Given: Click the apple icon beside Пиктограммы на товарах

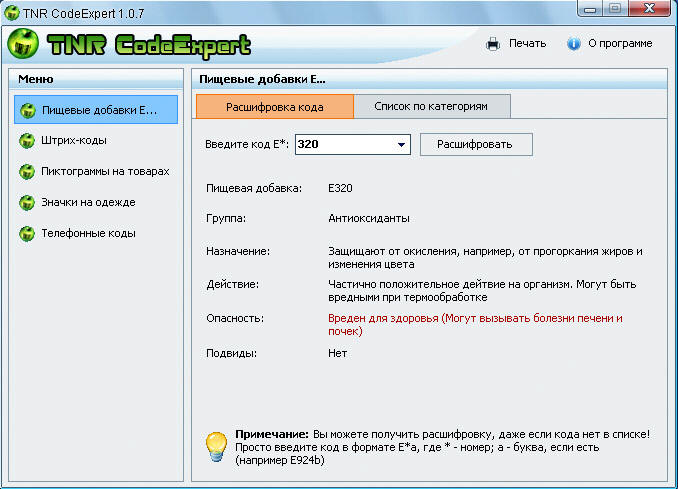Looking at the screenshot, I should 27,172.
